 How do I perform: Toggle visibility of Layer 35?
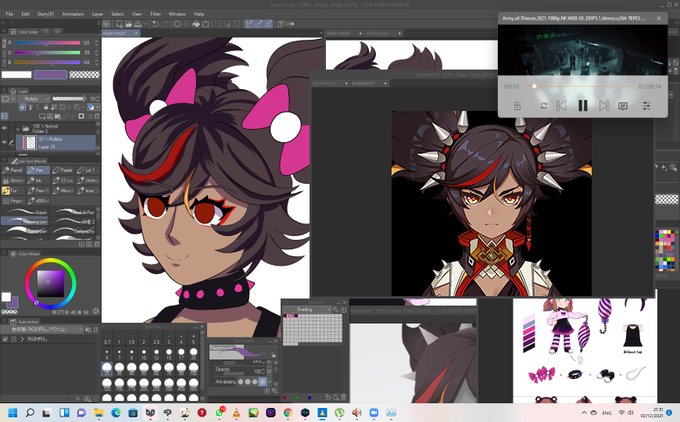click(x=4, y=142)
